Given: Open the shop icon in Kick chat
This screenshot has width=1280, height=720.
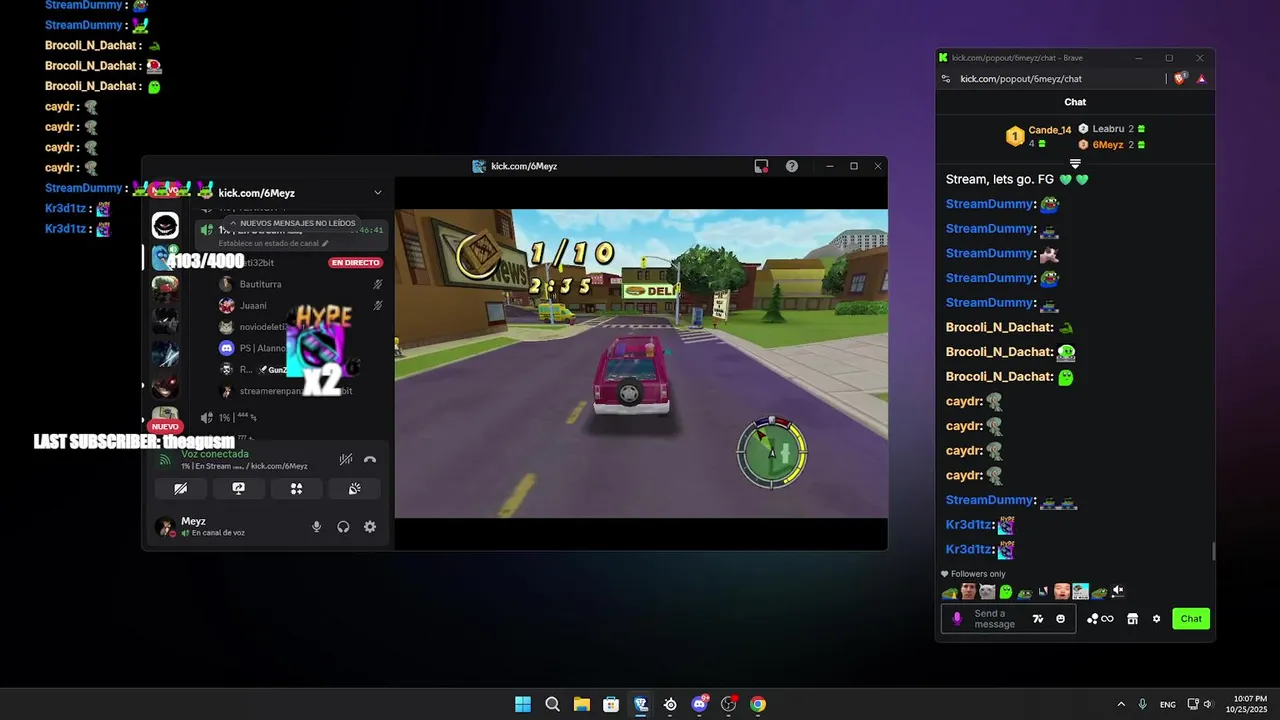Looking at the screenshot, I should click(x=1132, y=619).
